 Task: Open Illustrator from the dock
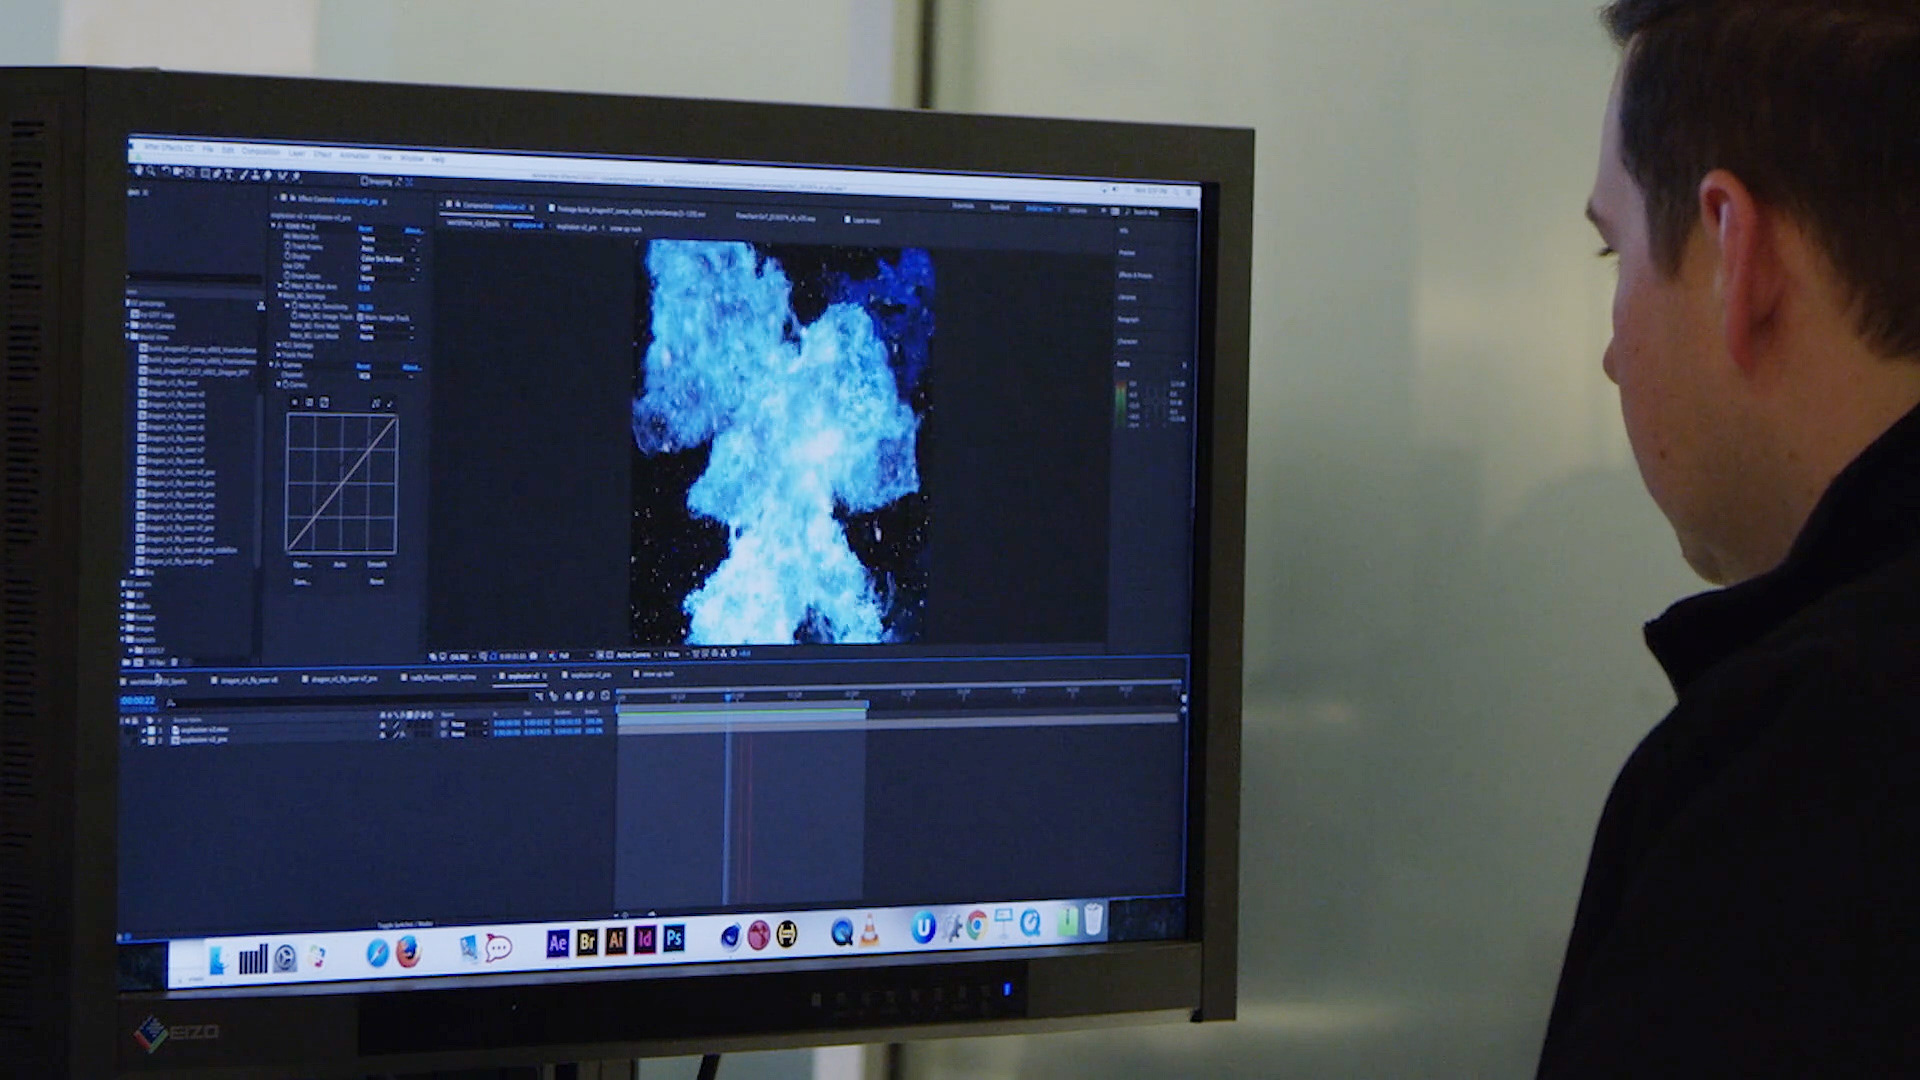point(616,941)
